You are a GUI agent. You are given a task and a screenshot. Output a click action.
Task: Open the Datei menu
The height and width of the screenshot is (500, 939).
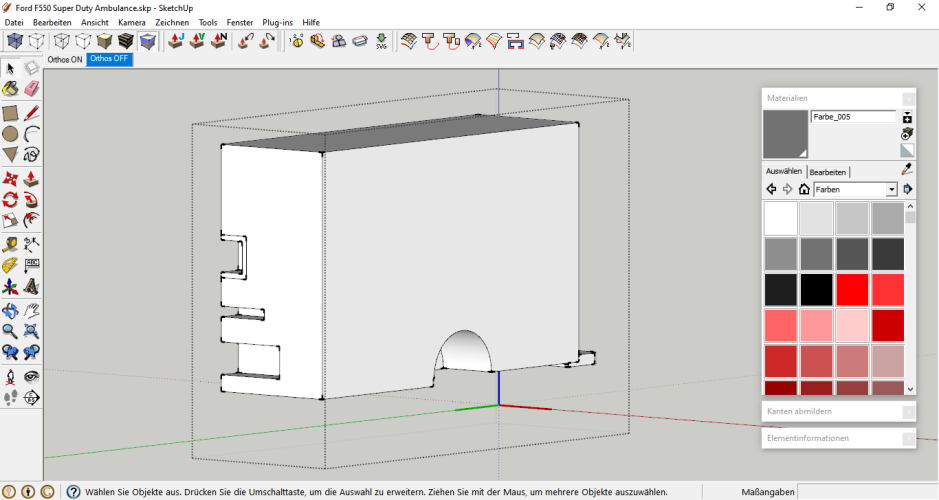click(14, 22)
